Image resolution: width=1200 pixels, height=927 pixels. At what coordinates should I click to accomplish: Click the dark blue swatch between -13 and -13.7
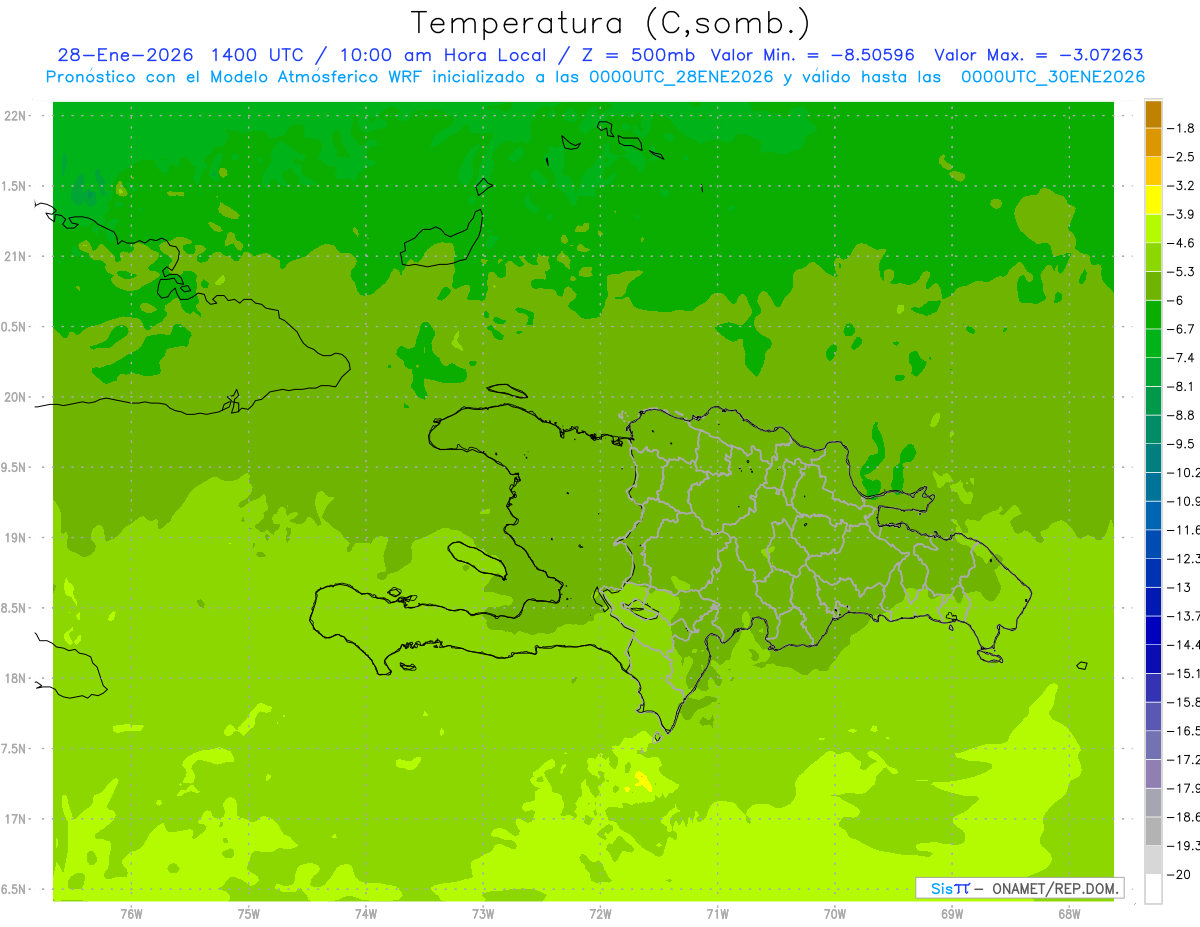tap(1153, 601)
